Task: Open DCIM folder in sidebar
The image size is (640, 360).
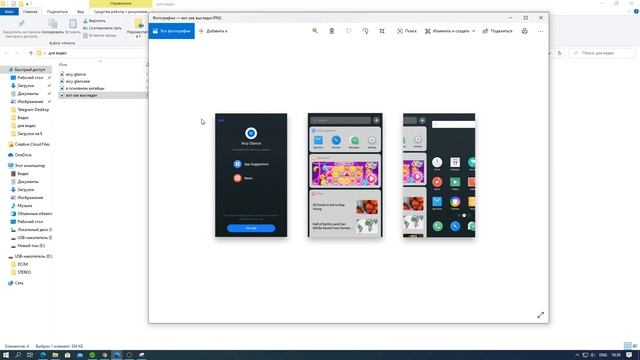Action: [x=22, y=264]
